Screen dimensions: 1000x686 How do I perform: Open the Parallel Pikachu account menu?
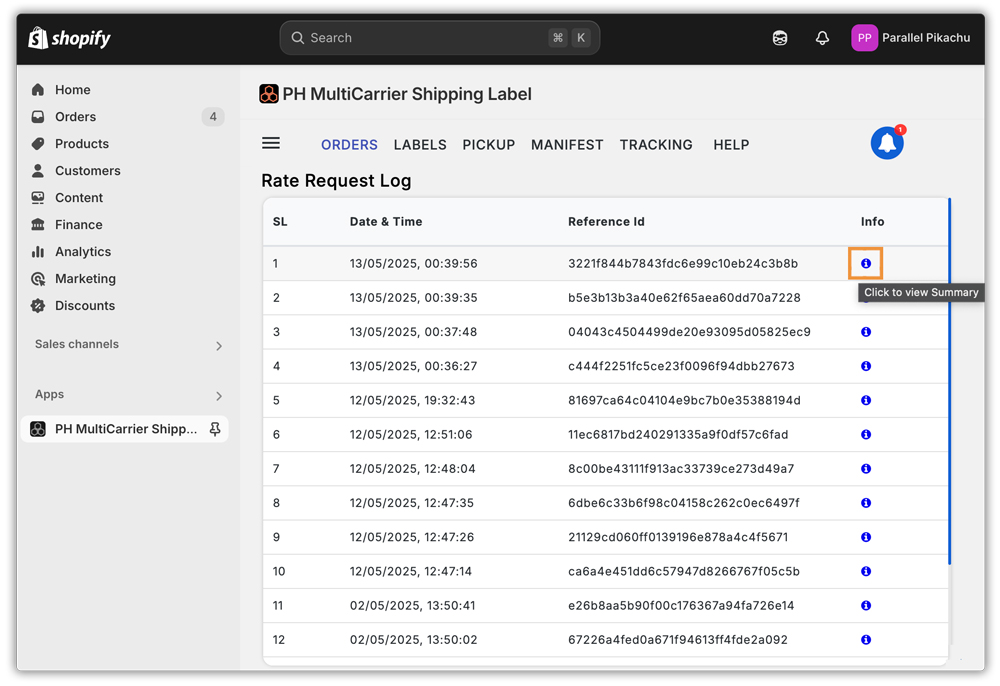coord(911,38)
